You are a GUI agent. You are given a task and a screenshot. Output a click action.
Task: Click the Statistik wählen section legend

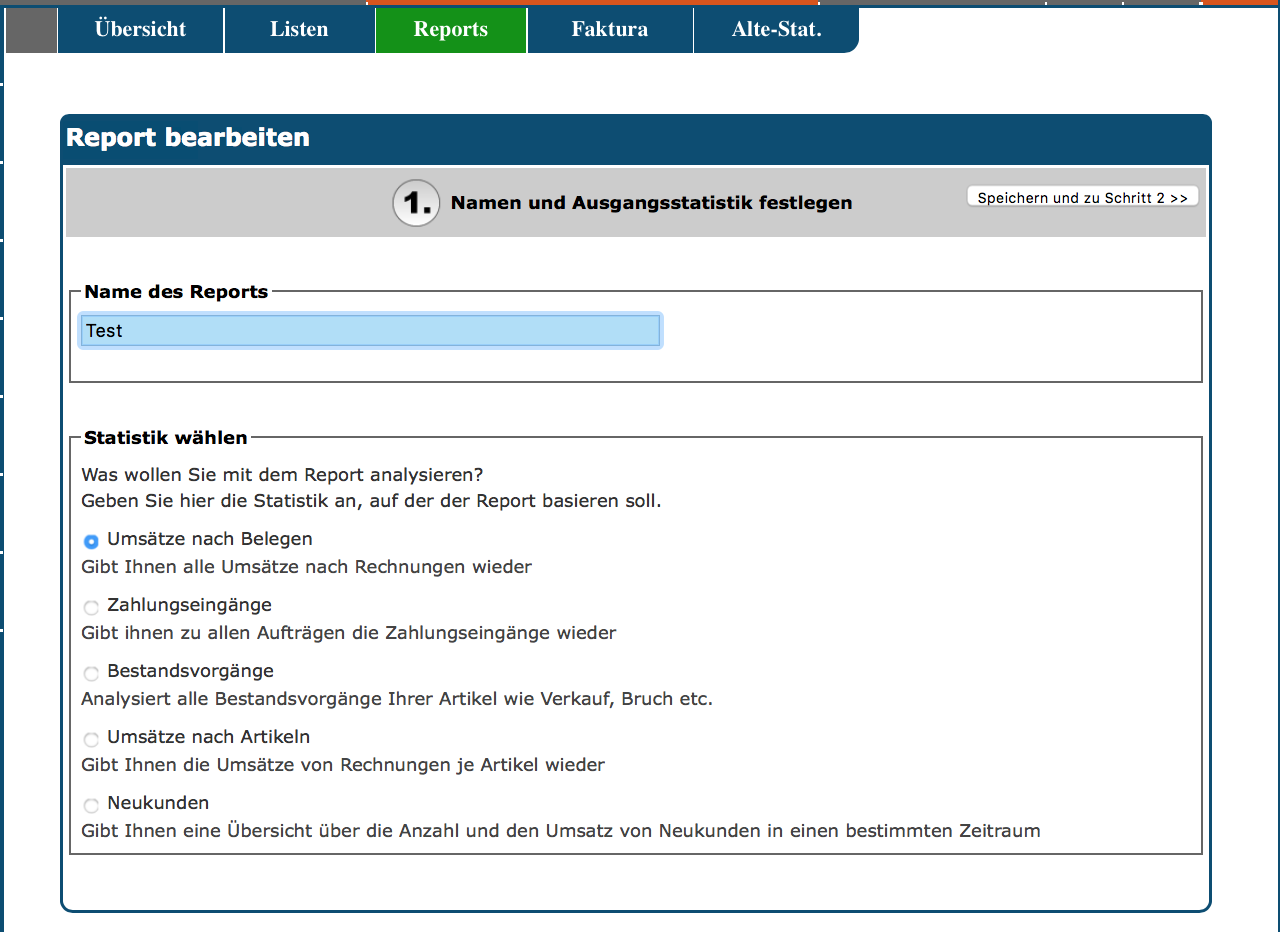coord(166,438)
